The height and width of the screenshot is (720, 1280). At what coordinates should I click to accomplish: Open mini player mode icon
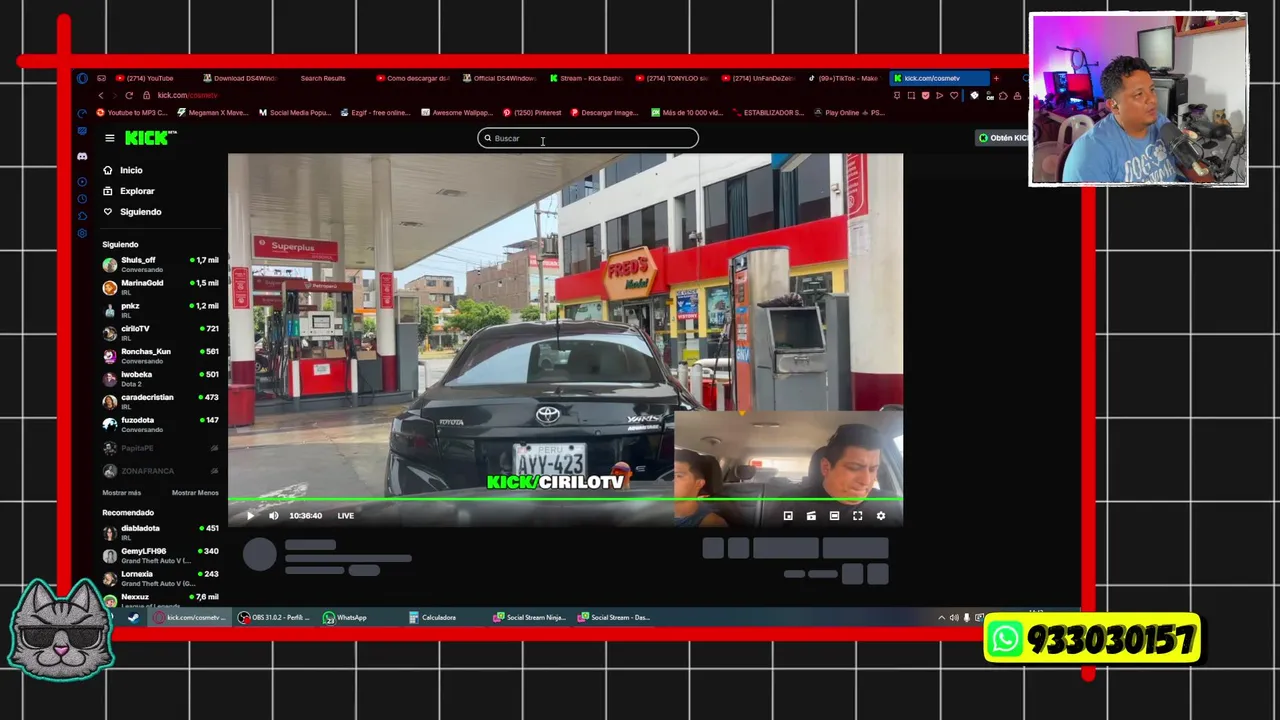(788, 516)
